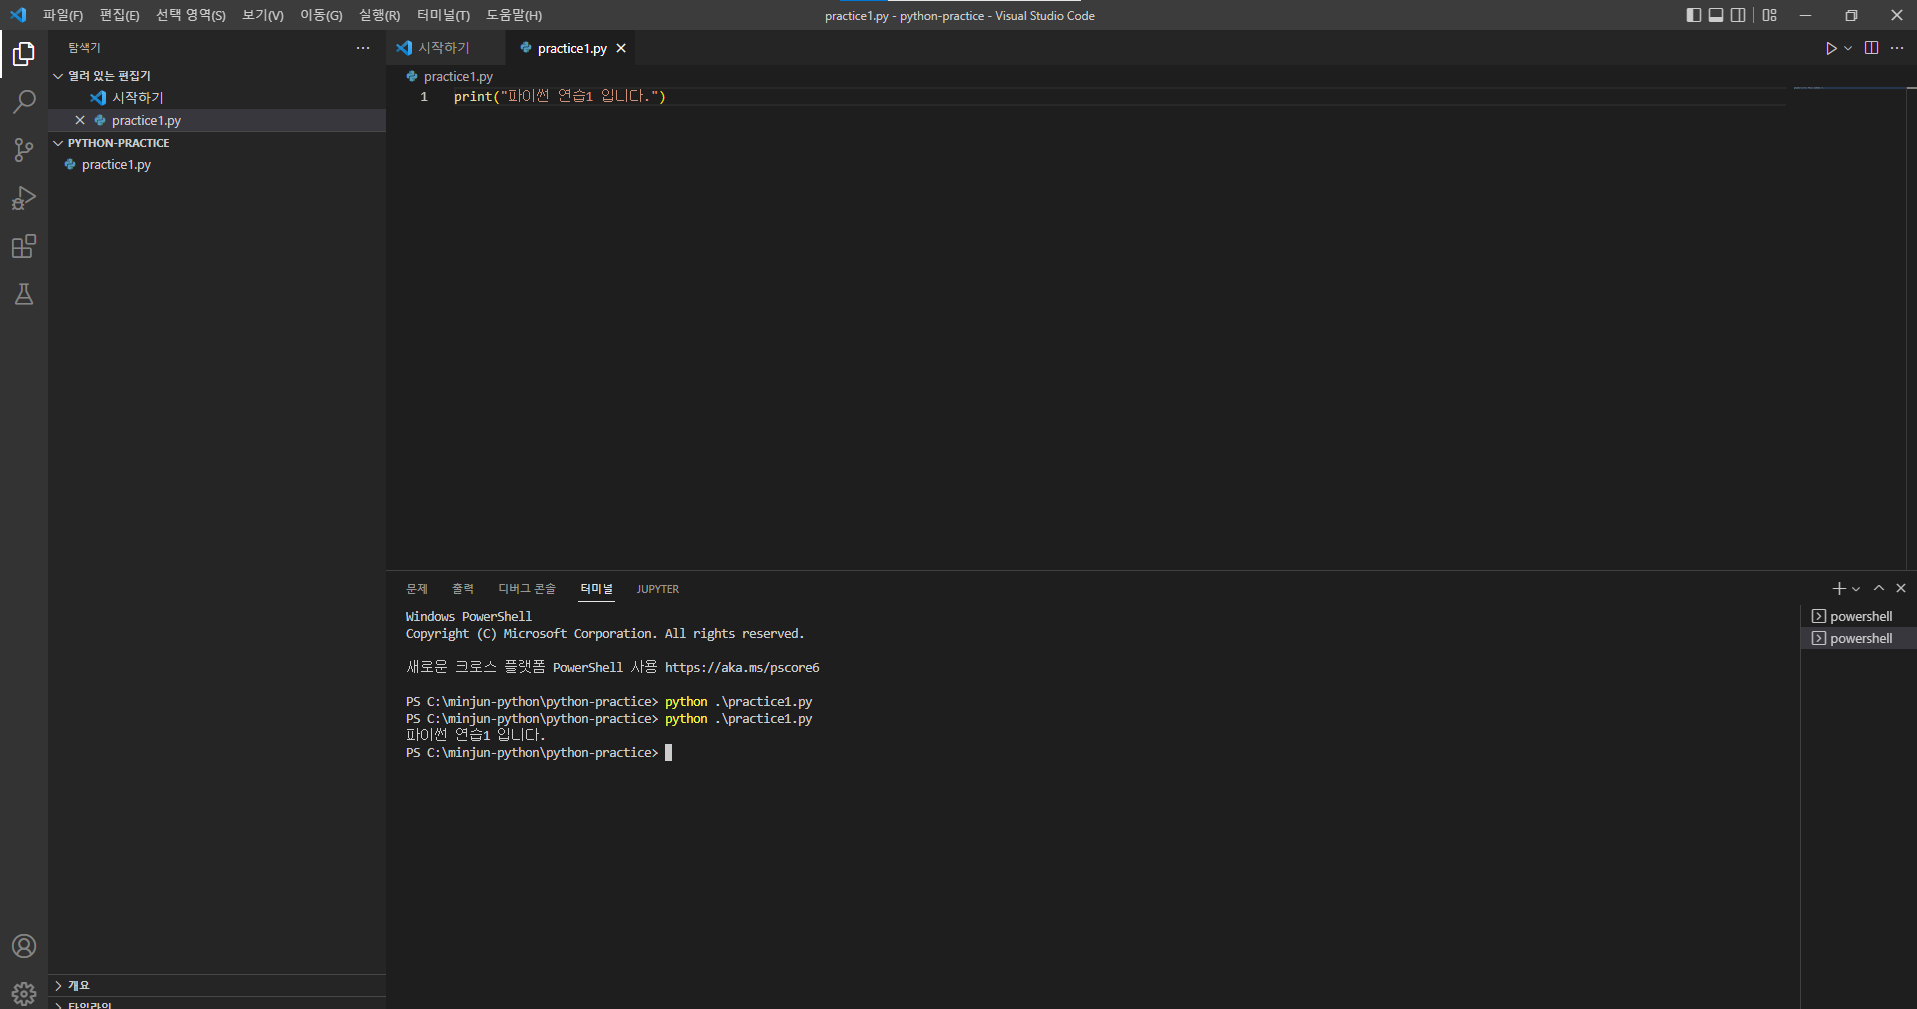Switch to the 문제 panel tab

[x=417, y=589]
